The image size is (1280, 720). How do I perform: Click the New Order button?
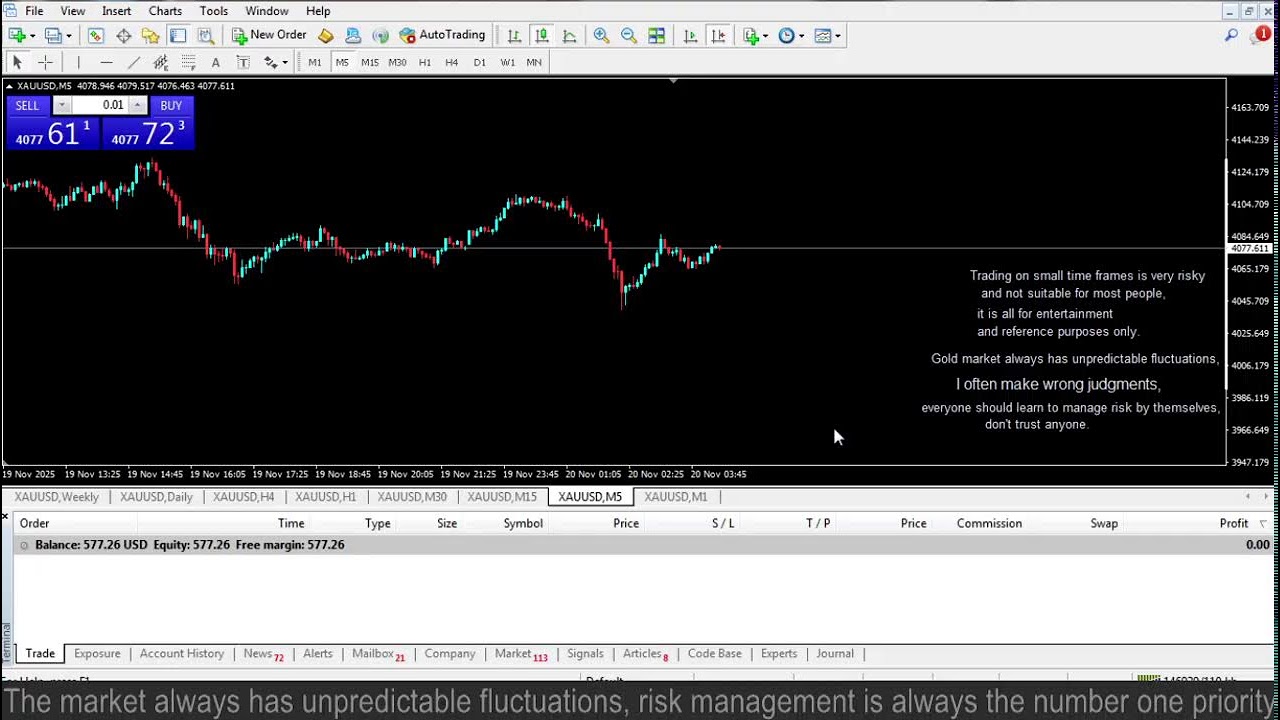click(x=270, y=35)
